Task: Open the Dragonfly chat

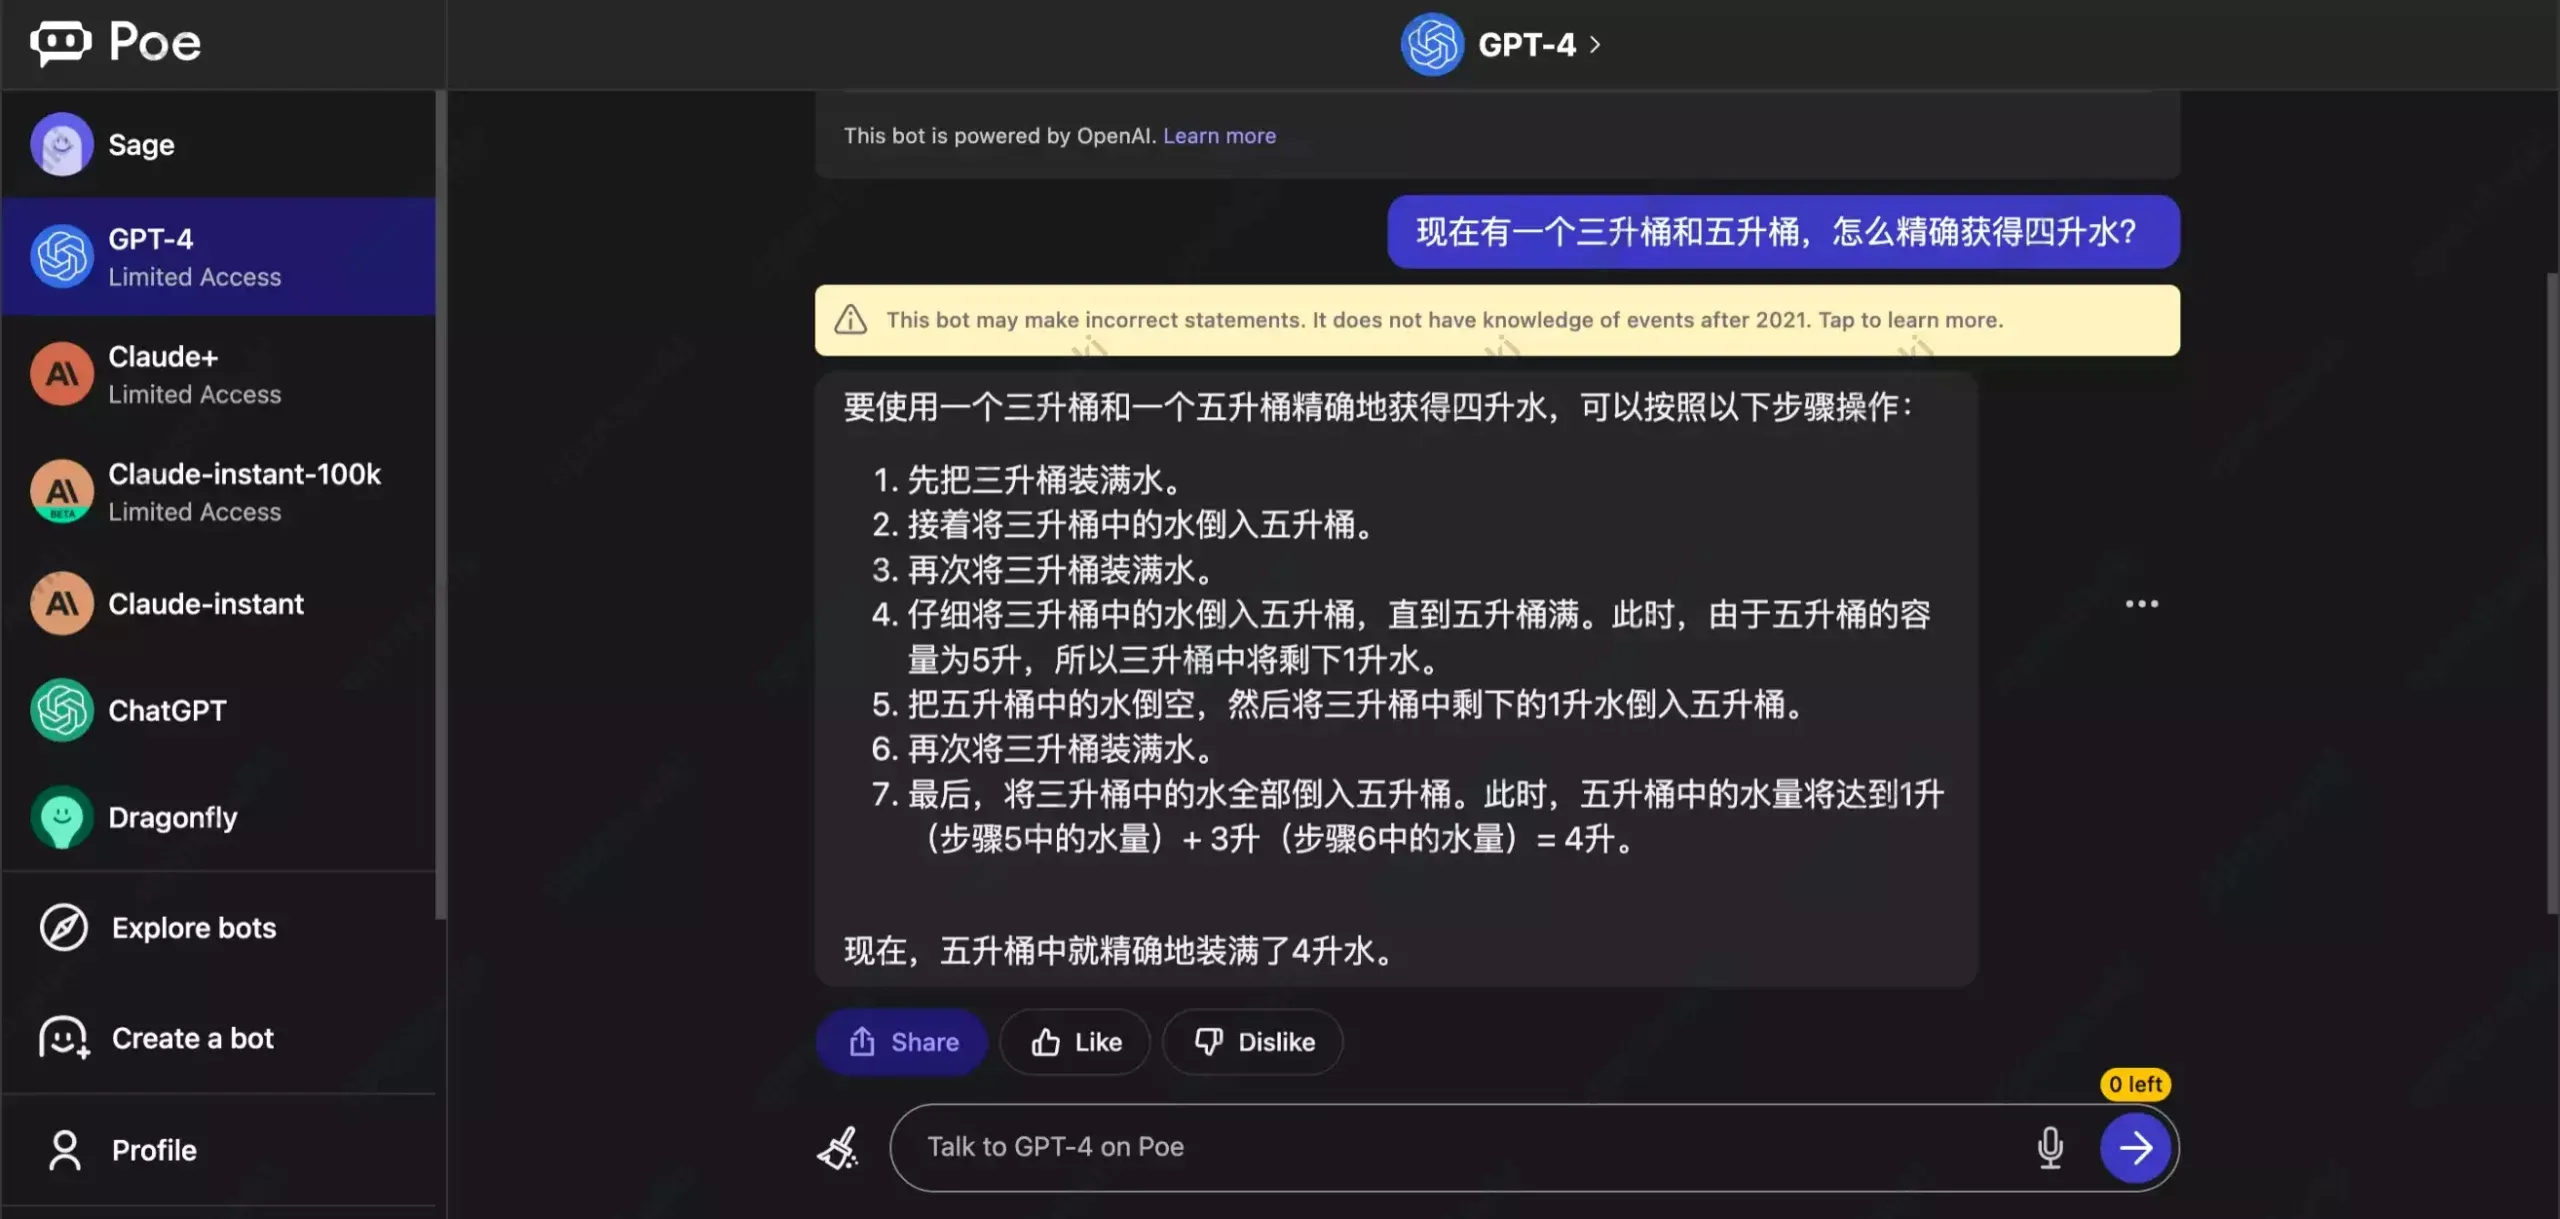Action: click(218, 817)
